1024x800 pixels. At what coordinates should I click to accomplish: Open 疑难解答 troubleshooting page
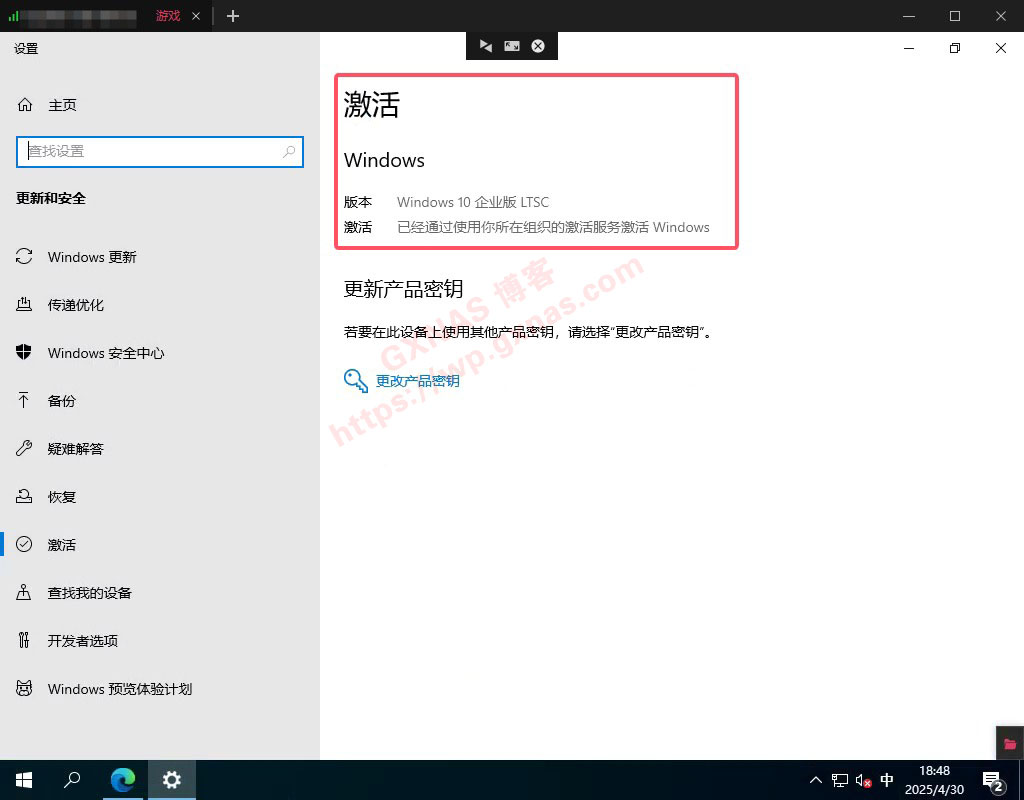[x=75, y=449]
